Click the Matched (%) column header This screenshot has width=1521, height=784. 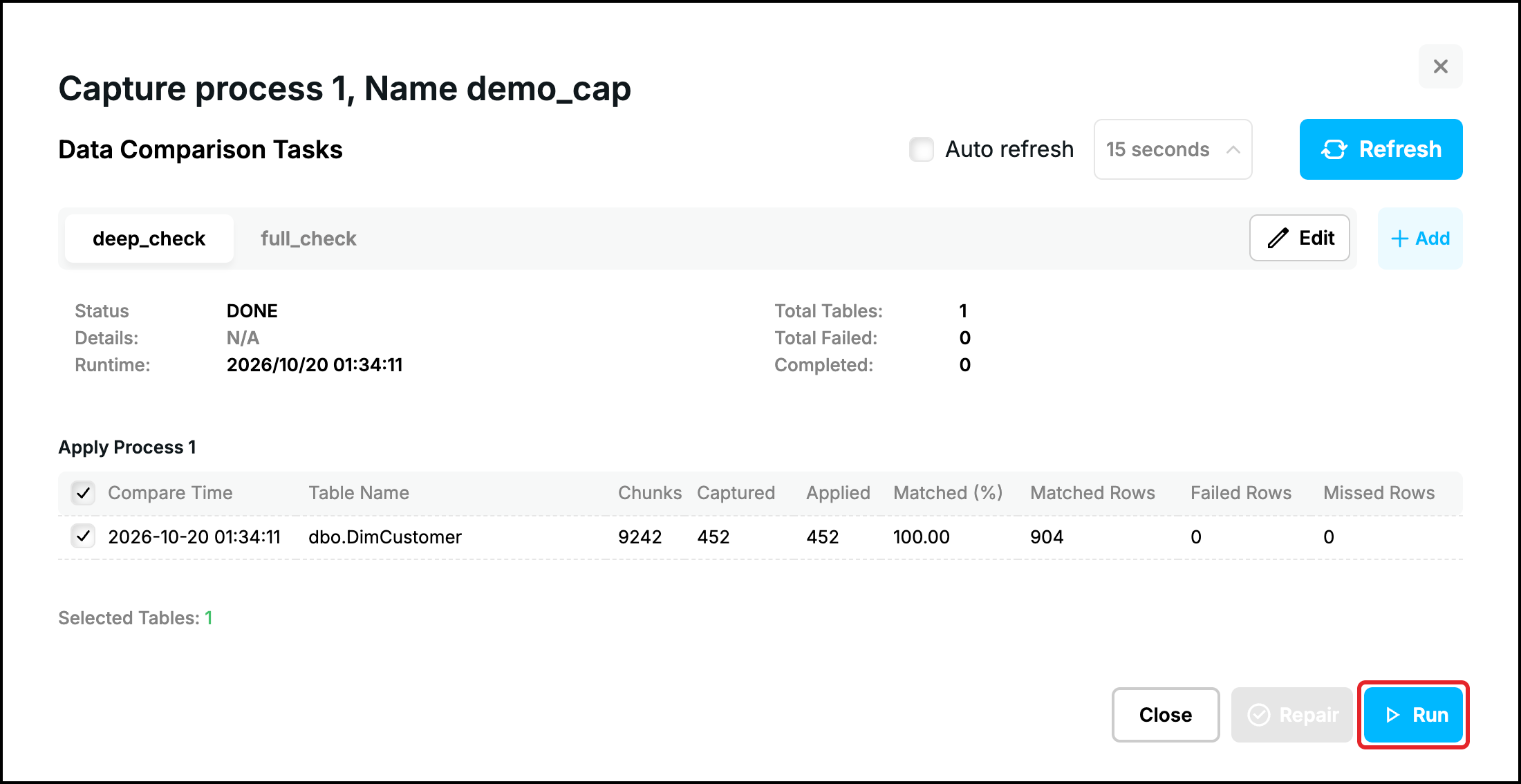[948, 493]
